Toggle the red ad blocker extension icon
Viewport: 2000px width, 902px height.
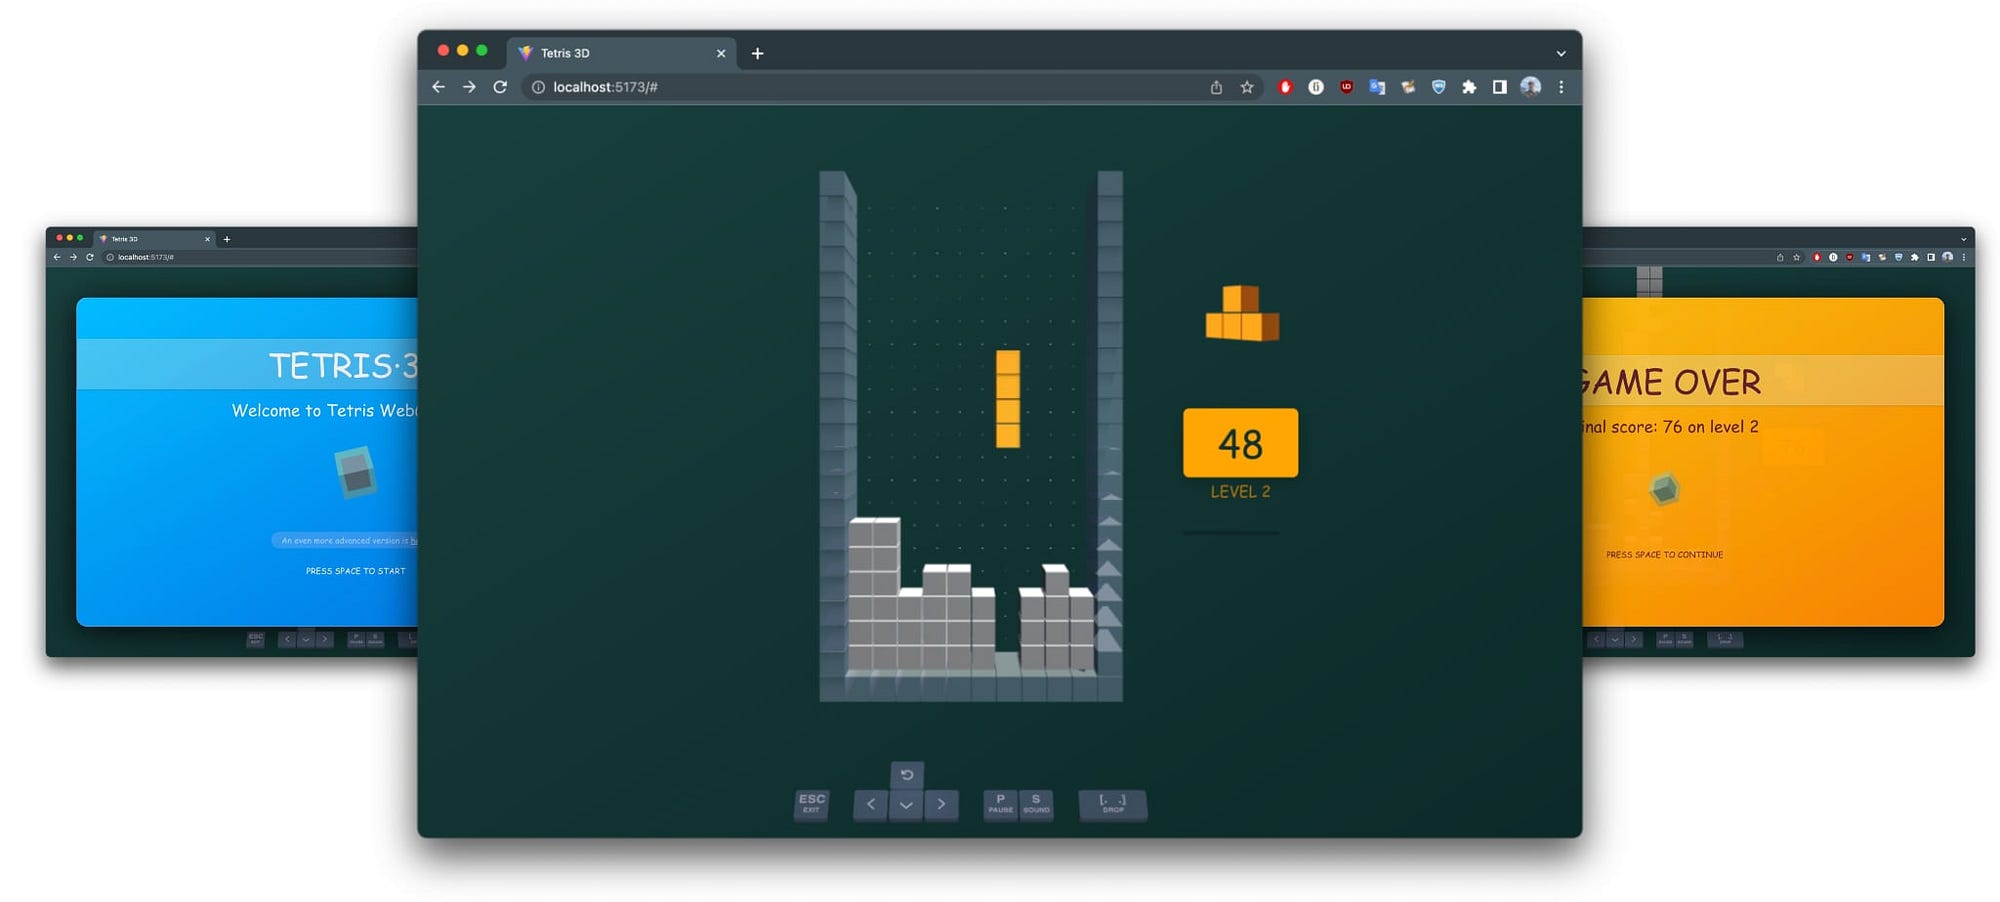click(x=1285, y=87)
